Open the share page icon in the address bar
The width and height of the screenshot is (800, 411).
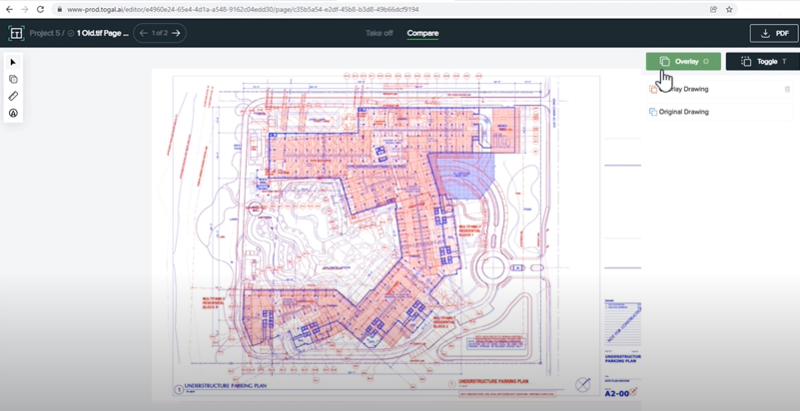pyautogui.click(x=713, y=9)
